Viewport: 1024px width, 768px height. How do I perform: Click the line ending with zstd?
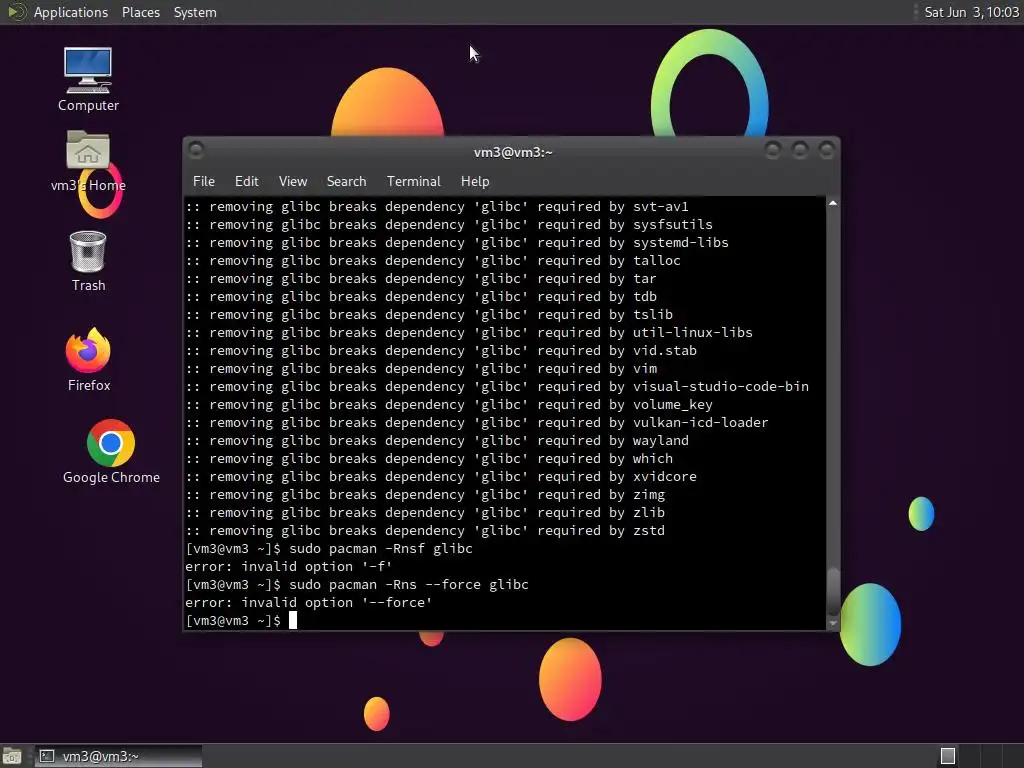pos(425,530)
